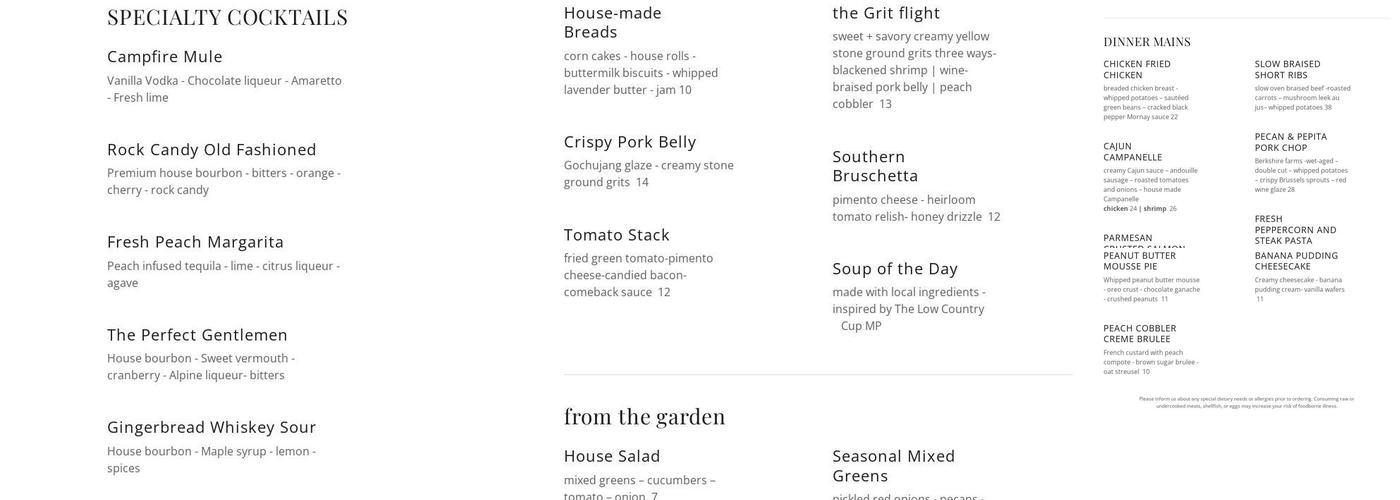Click Banana Pudding Cheesecake dessert title
Viewport: 1400px width, 500px height.
[x=1296, y=260]
